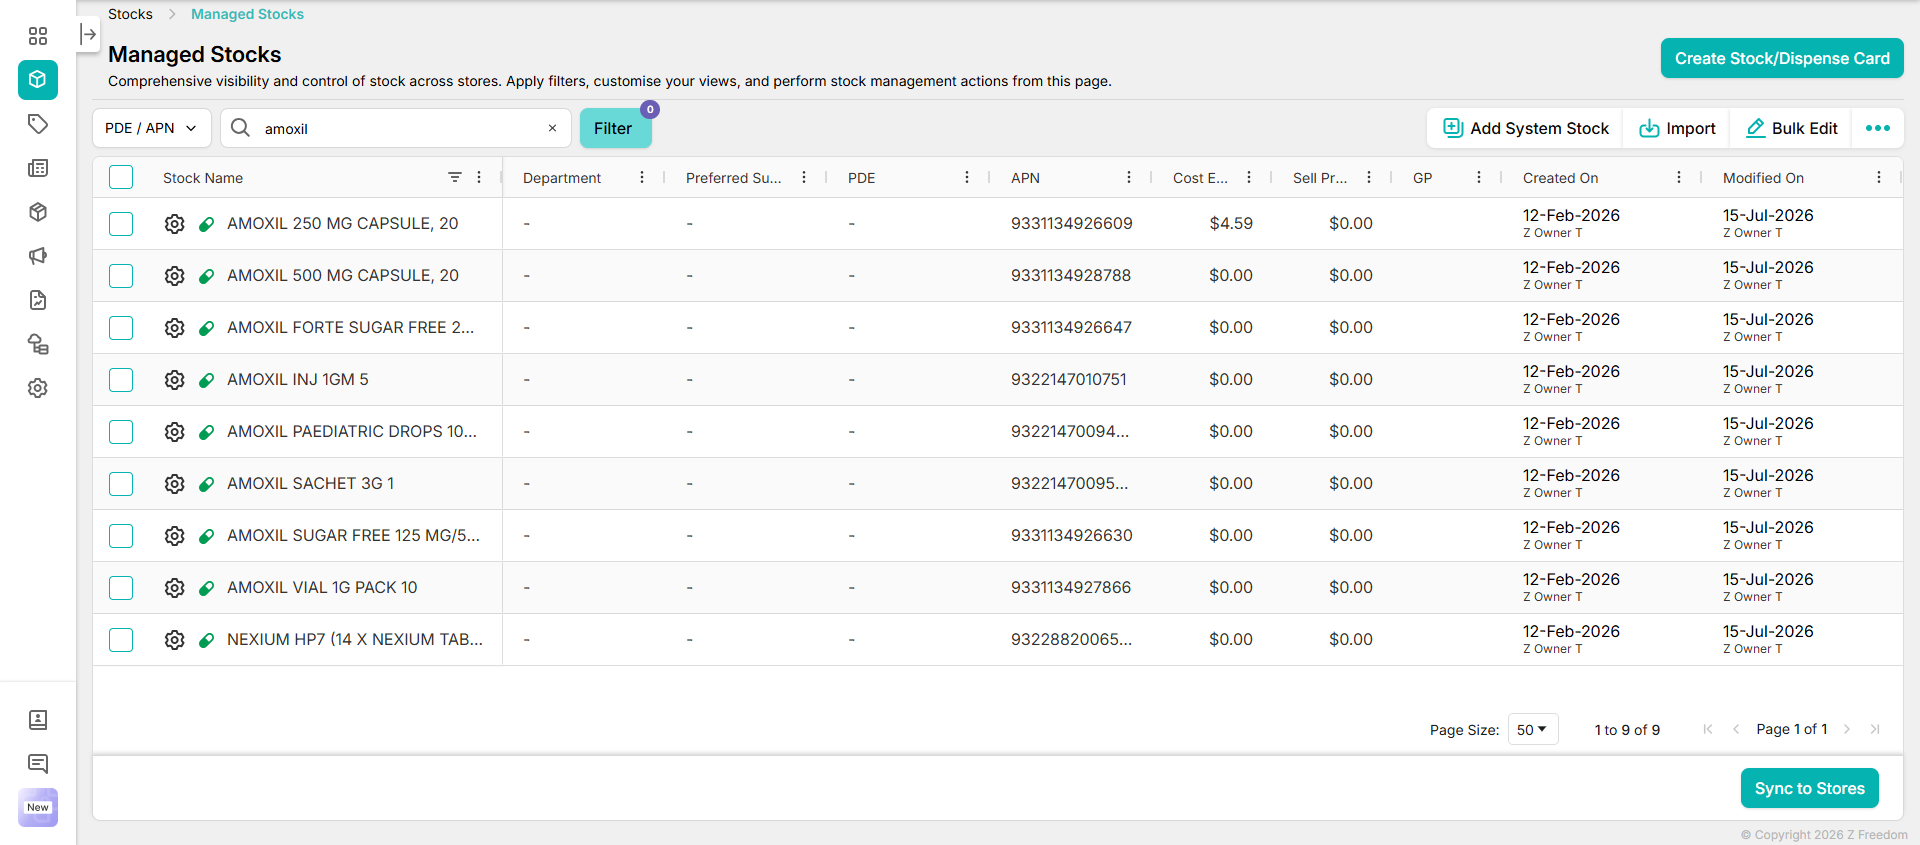Screen dimensions: 1920x845
Task: Open the dashboard grid icon in sidebar
Action: click(38, 36)
